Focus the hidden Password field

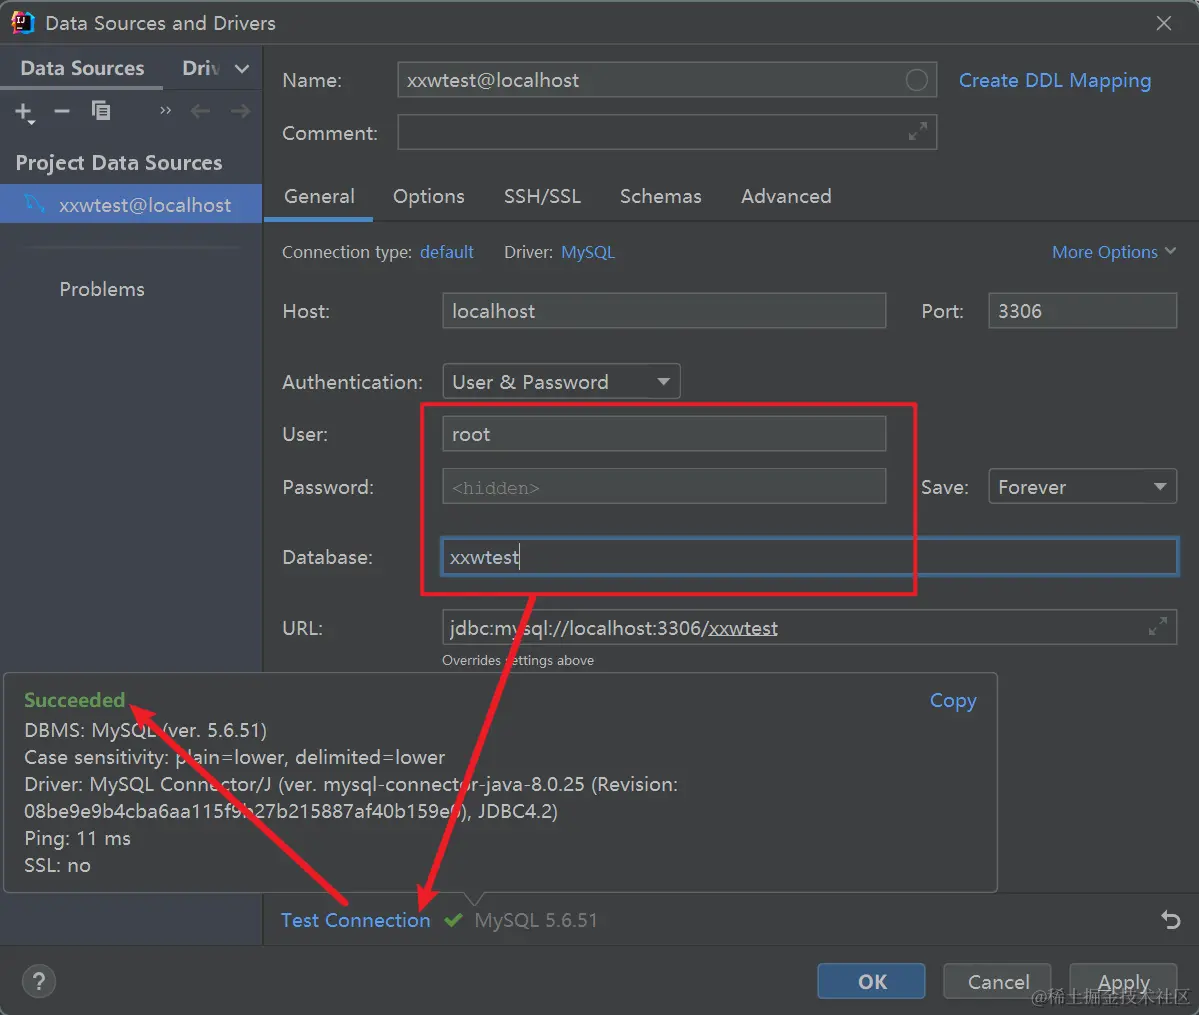coord(664,486)
